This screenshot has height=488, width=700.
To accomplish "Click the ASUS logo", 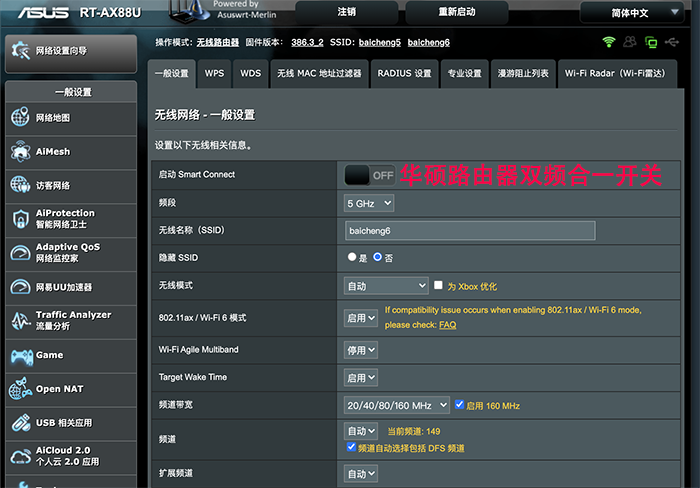I will pyautogui.click(x=44, y=13).
